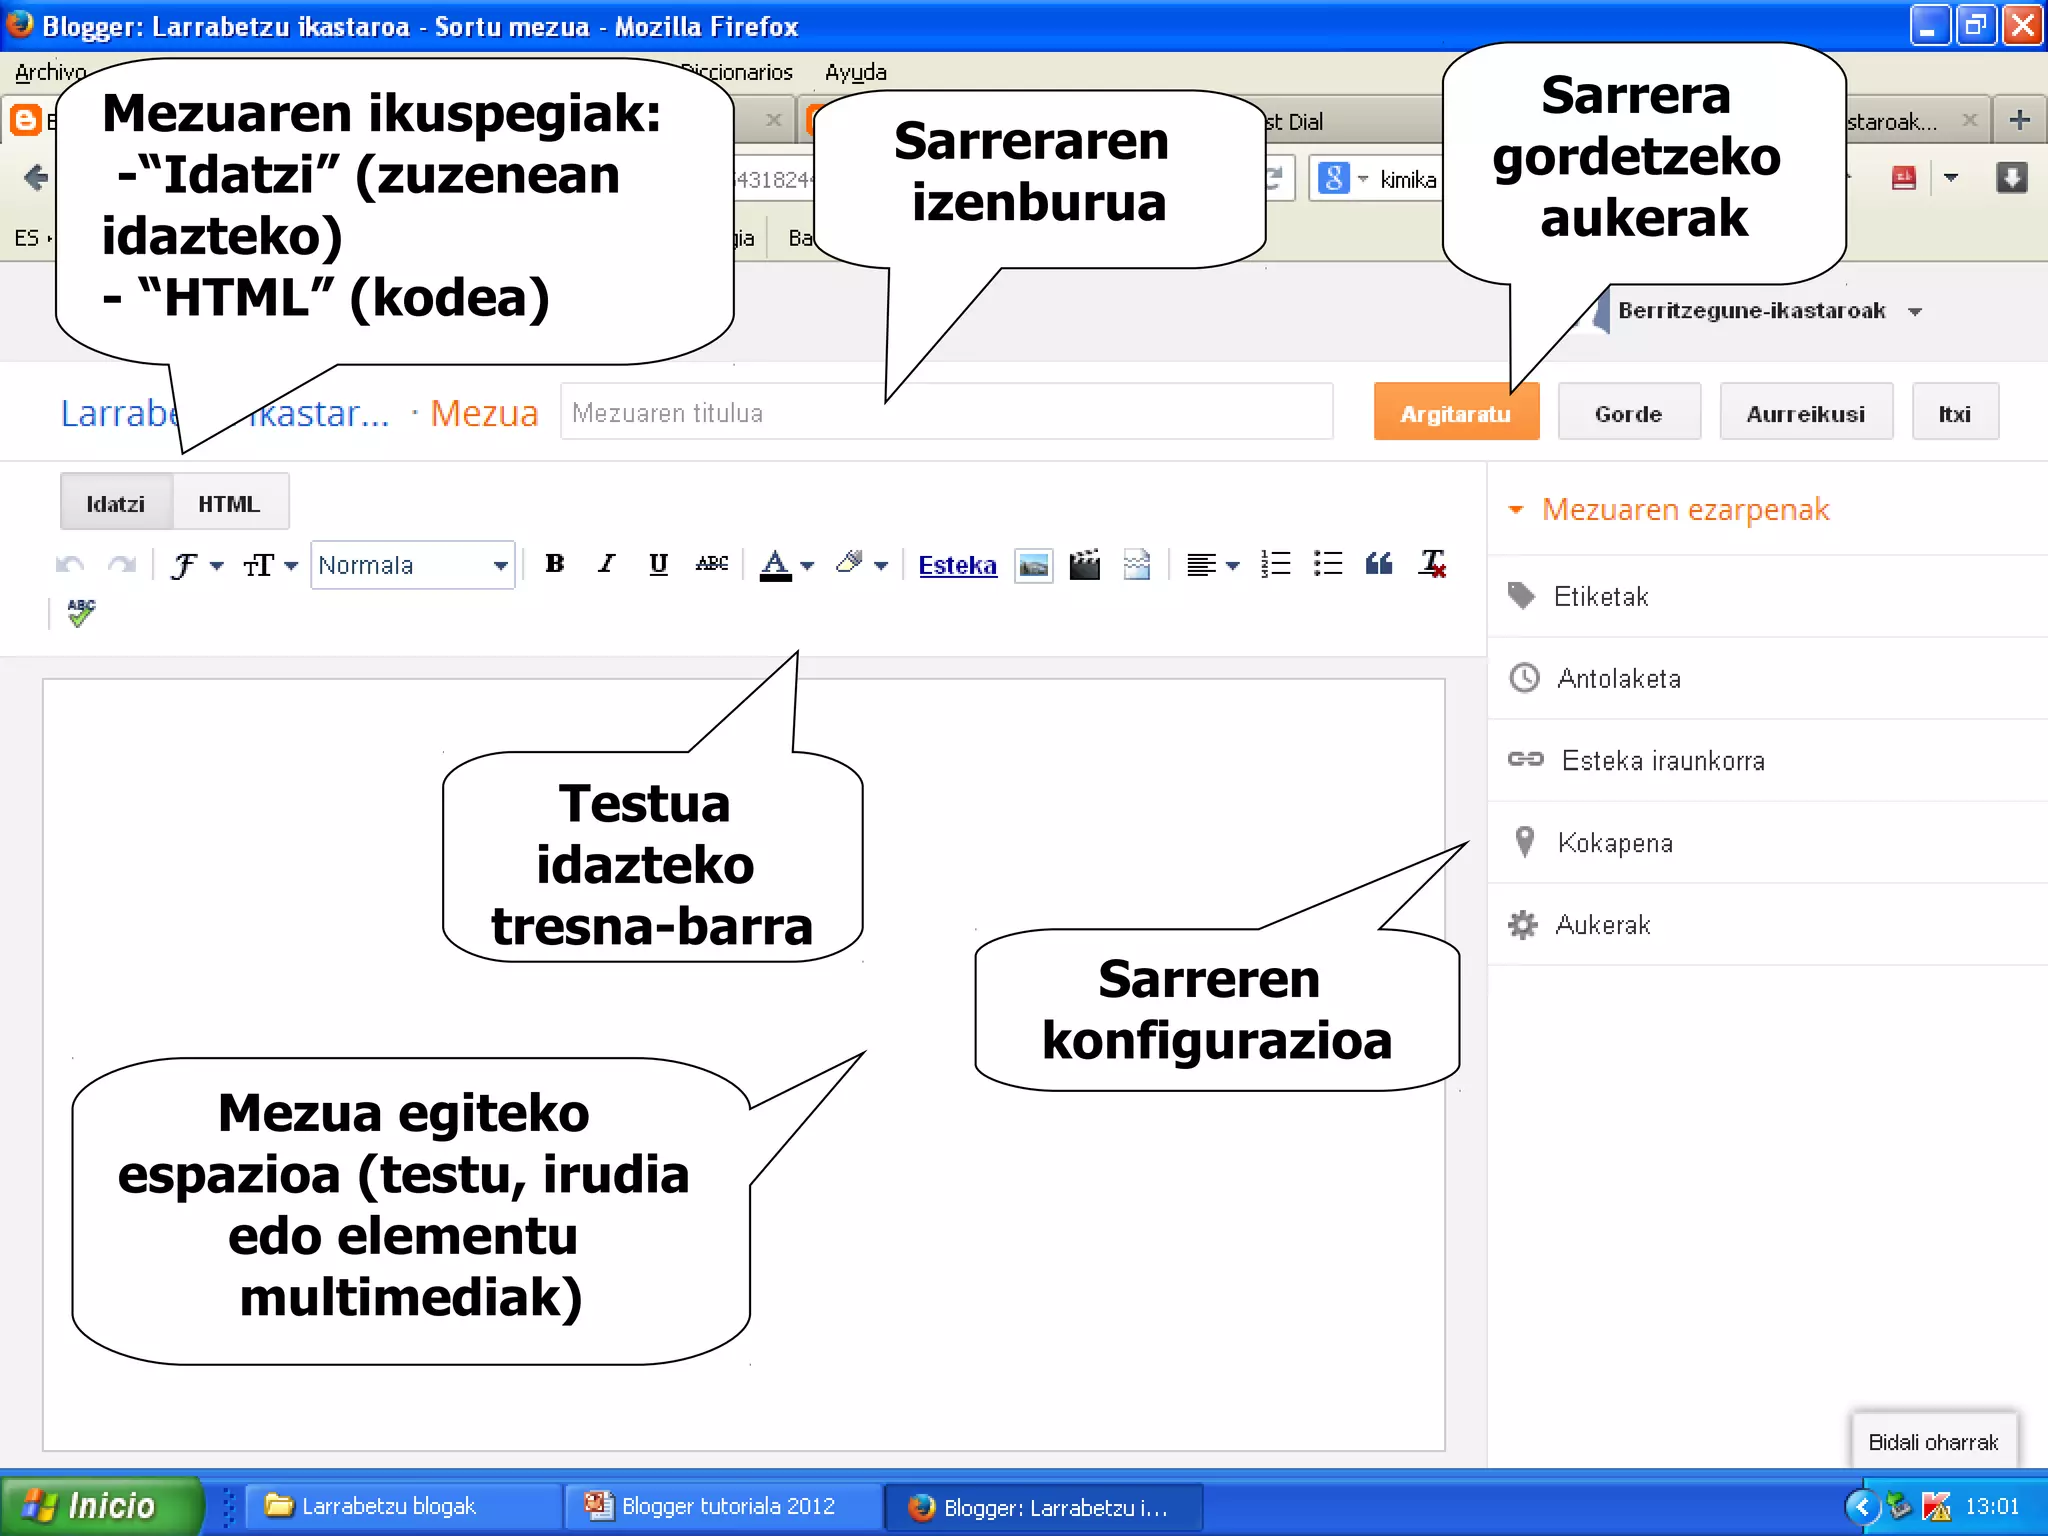The height and width of the screenshot is (1536, 2048).
Task: Switch to the Idatzi compose view
Action: pos(116,503)
